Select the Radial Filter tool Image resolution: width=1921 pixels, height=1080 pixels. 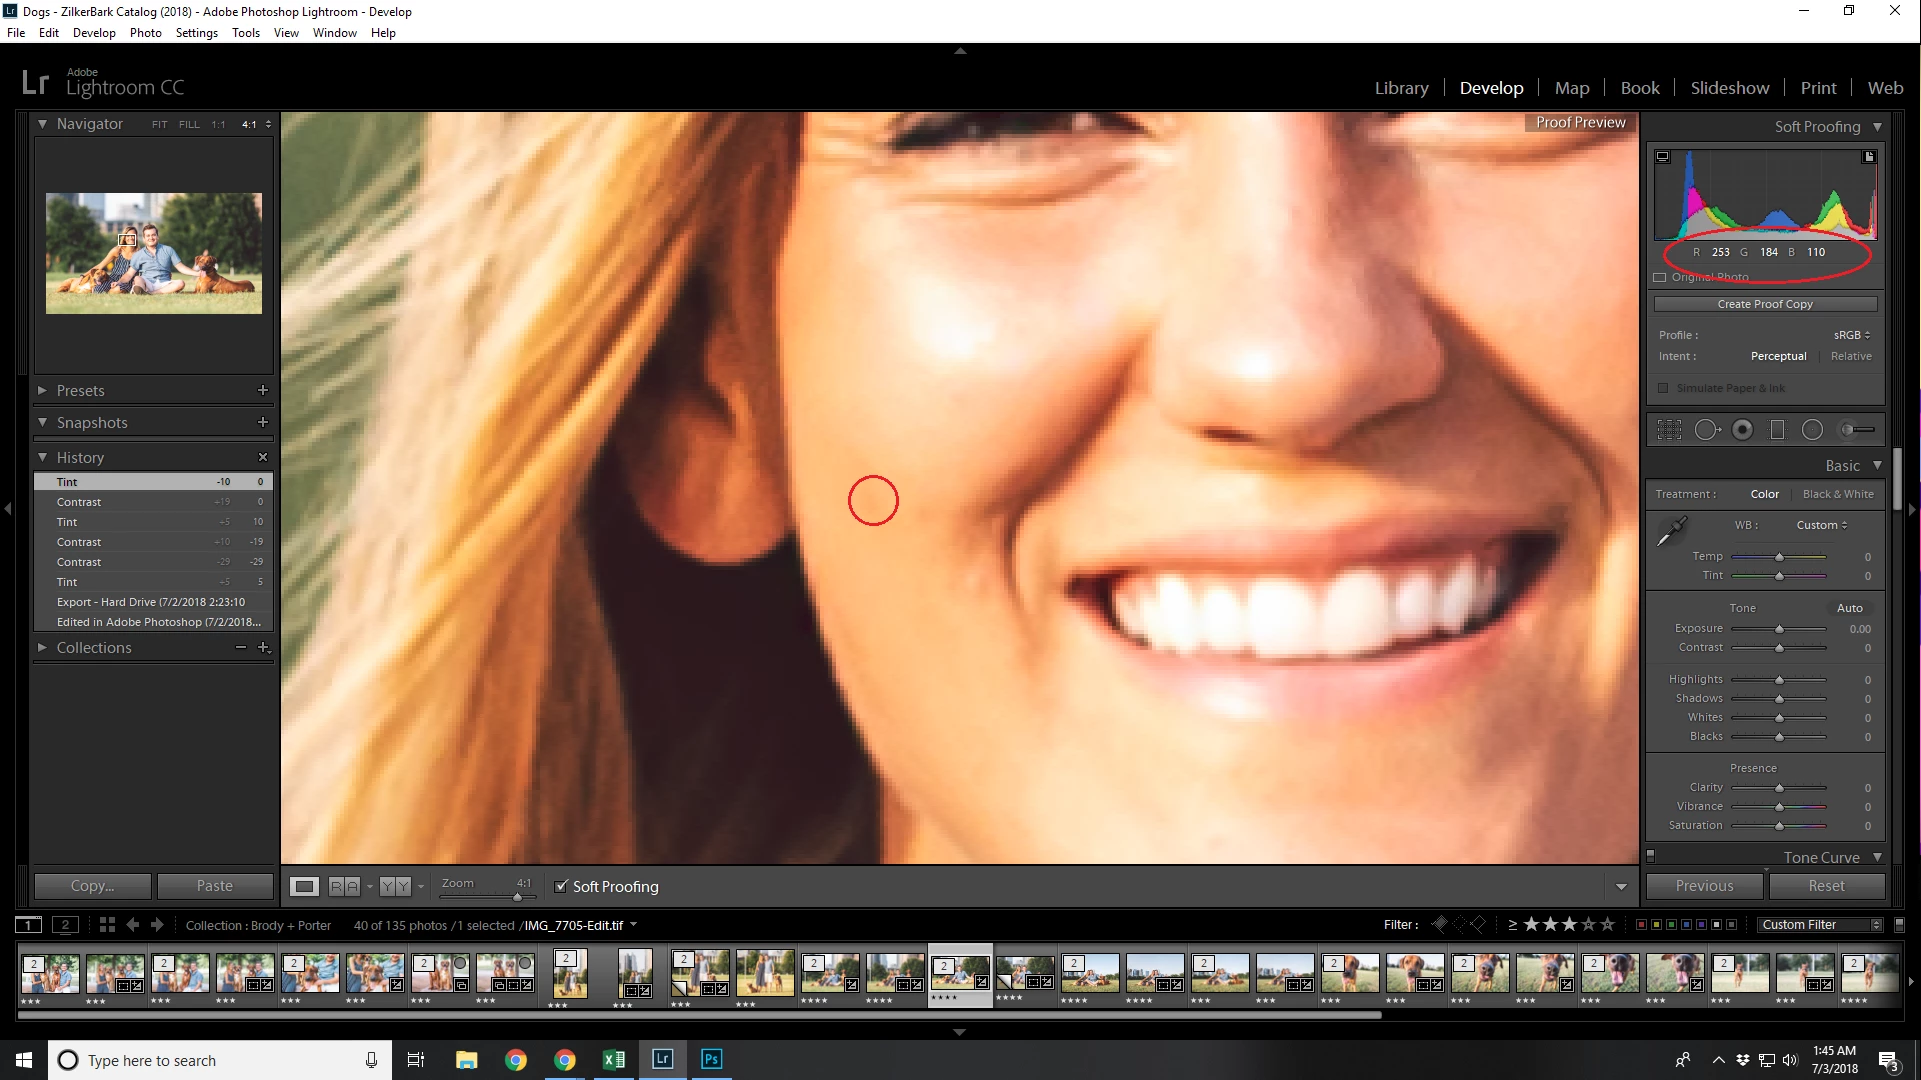point(1812,430)
